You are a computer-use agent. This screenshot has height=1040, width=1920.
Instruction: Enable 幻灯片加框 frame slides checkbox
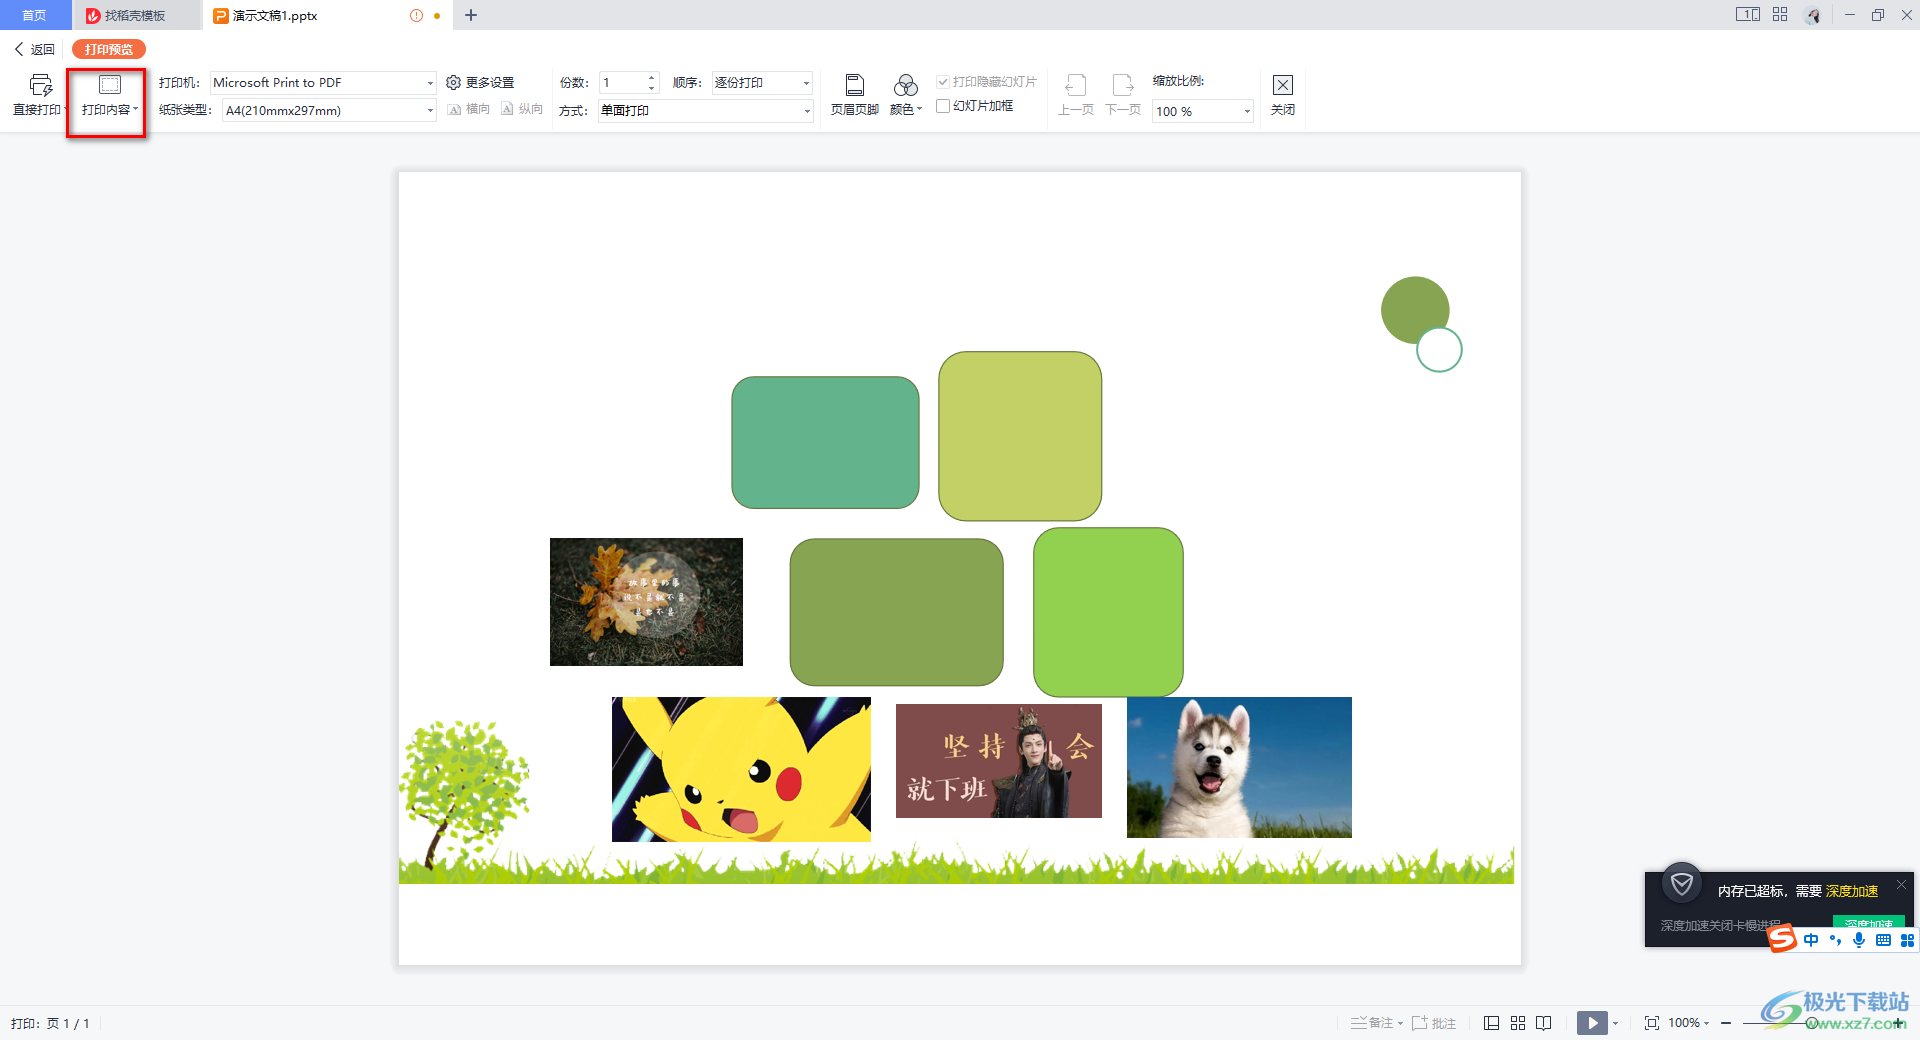[x=943, y=106]
